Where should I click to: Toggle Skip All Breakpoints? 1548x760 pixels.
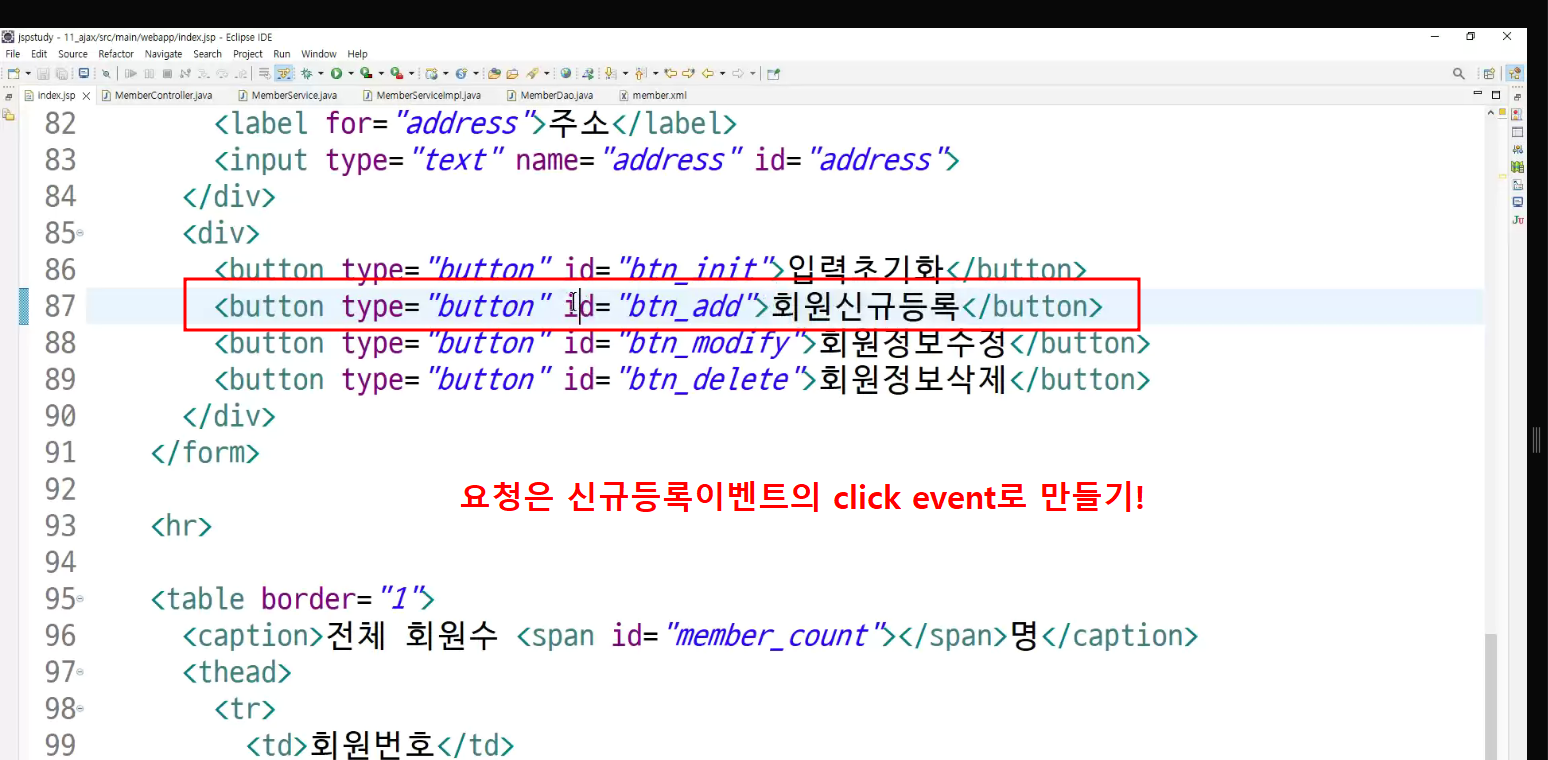point(106,73)
